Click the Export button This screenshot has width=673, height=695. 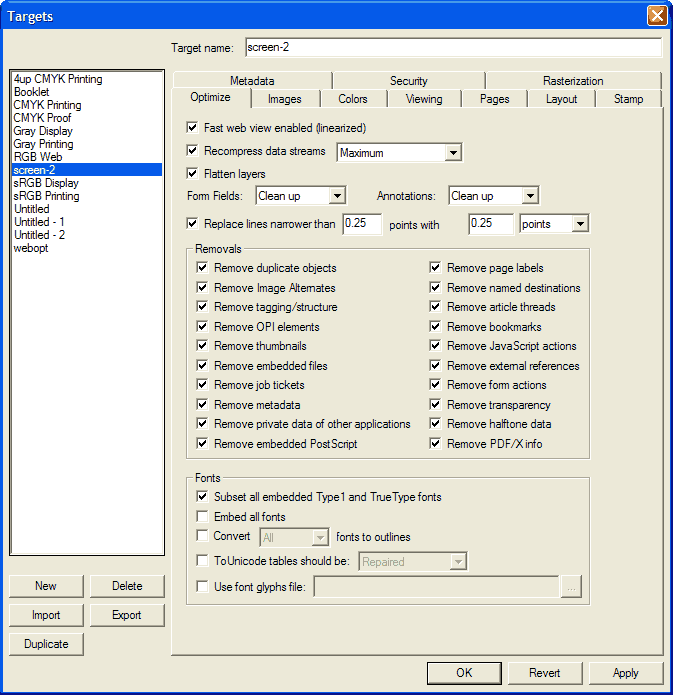coord(126,615)
